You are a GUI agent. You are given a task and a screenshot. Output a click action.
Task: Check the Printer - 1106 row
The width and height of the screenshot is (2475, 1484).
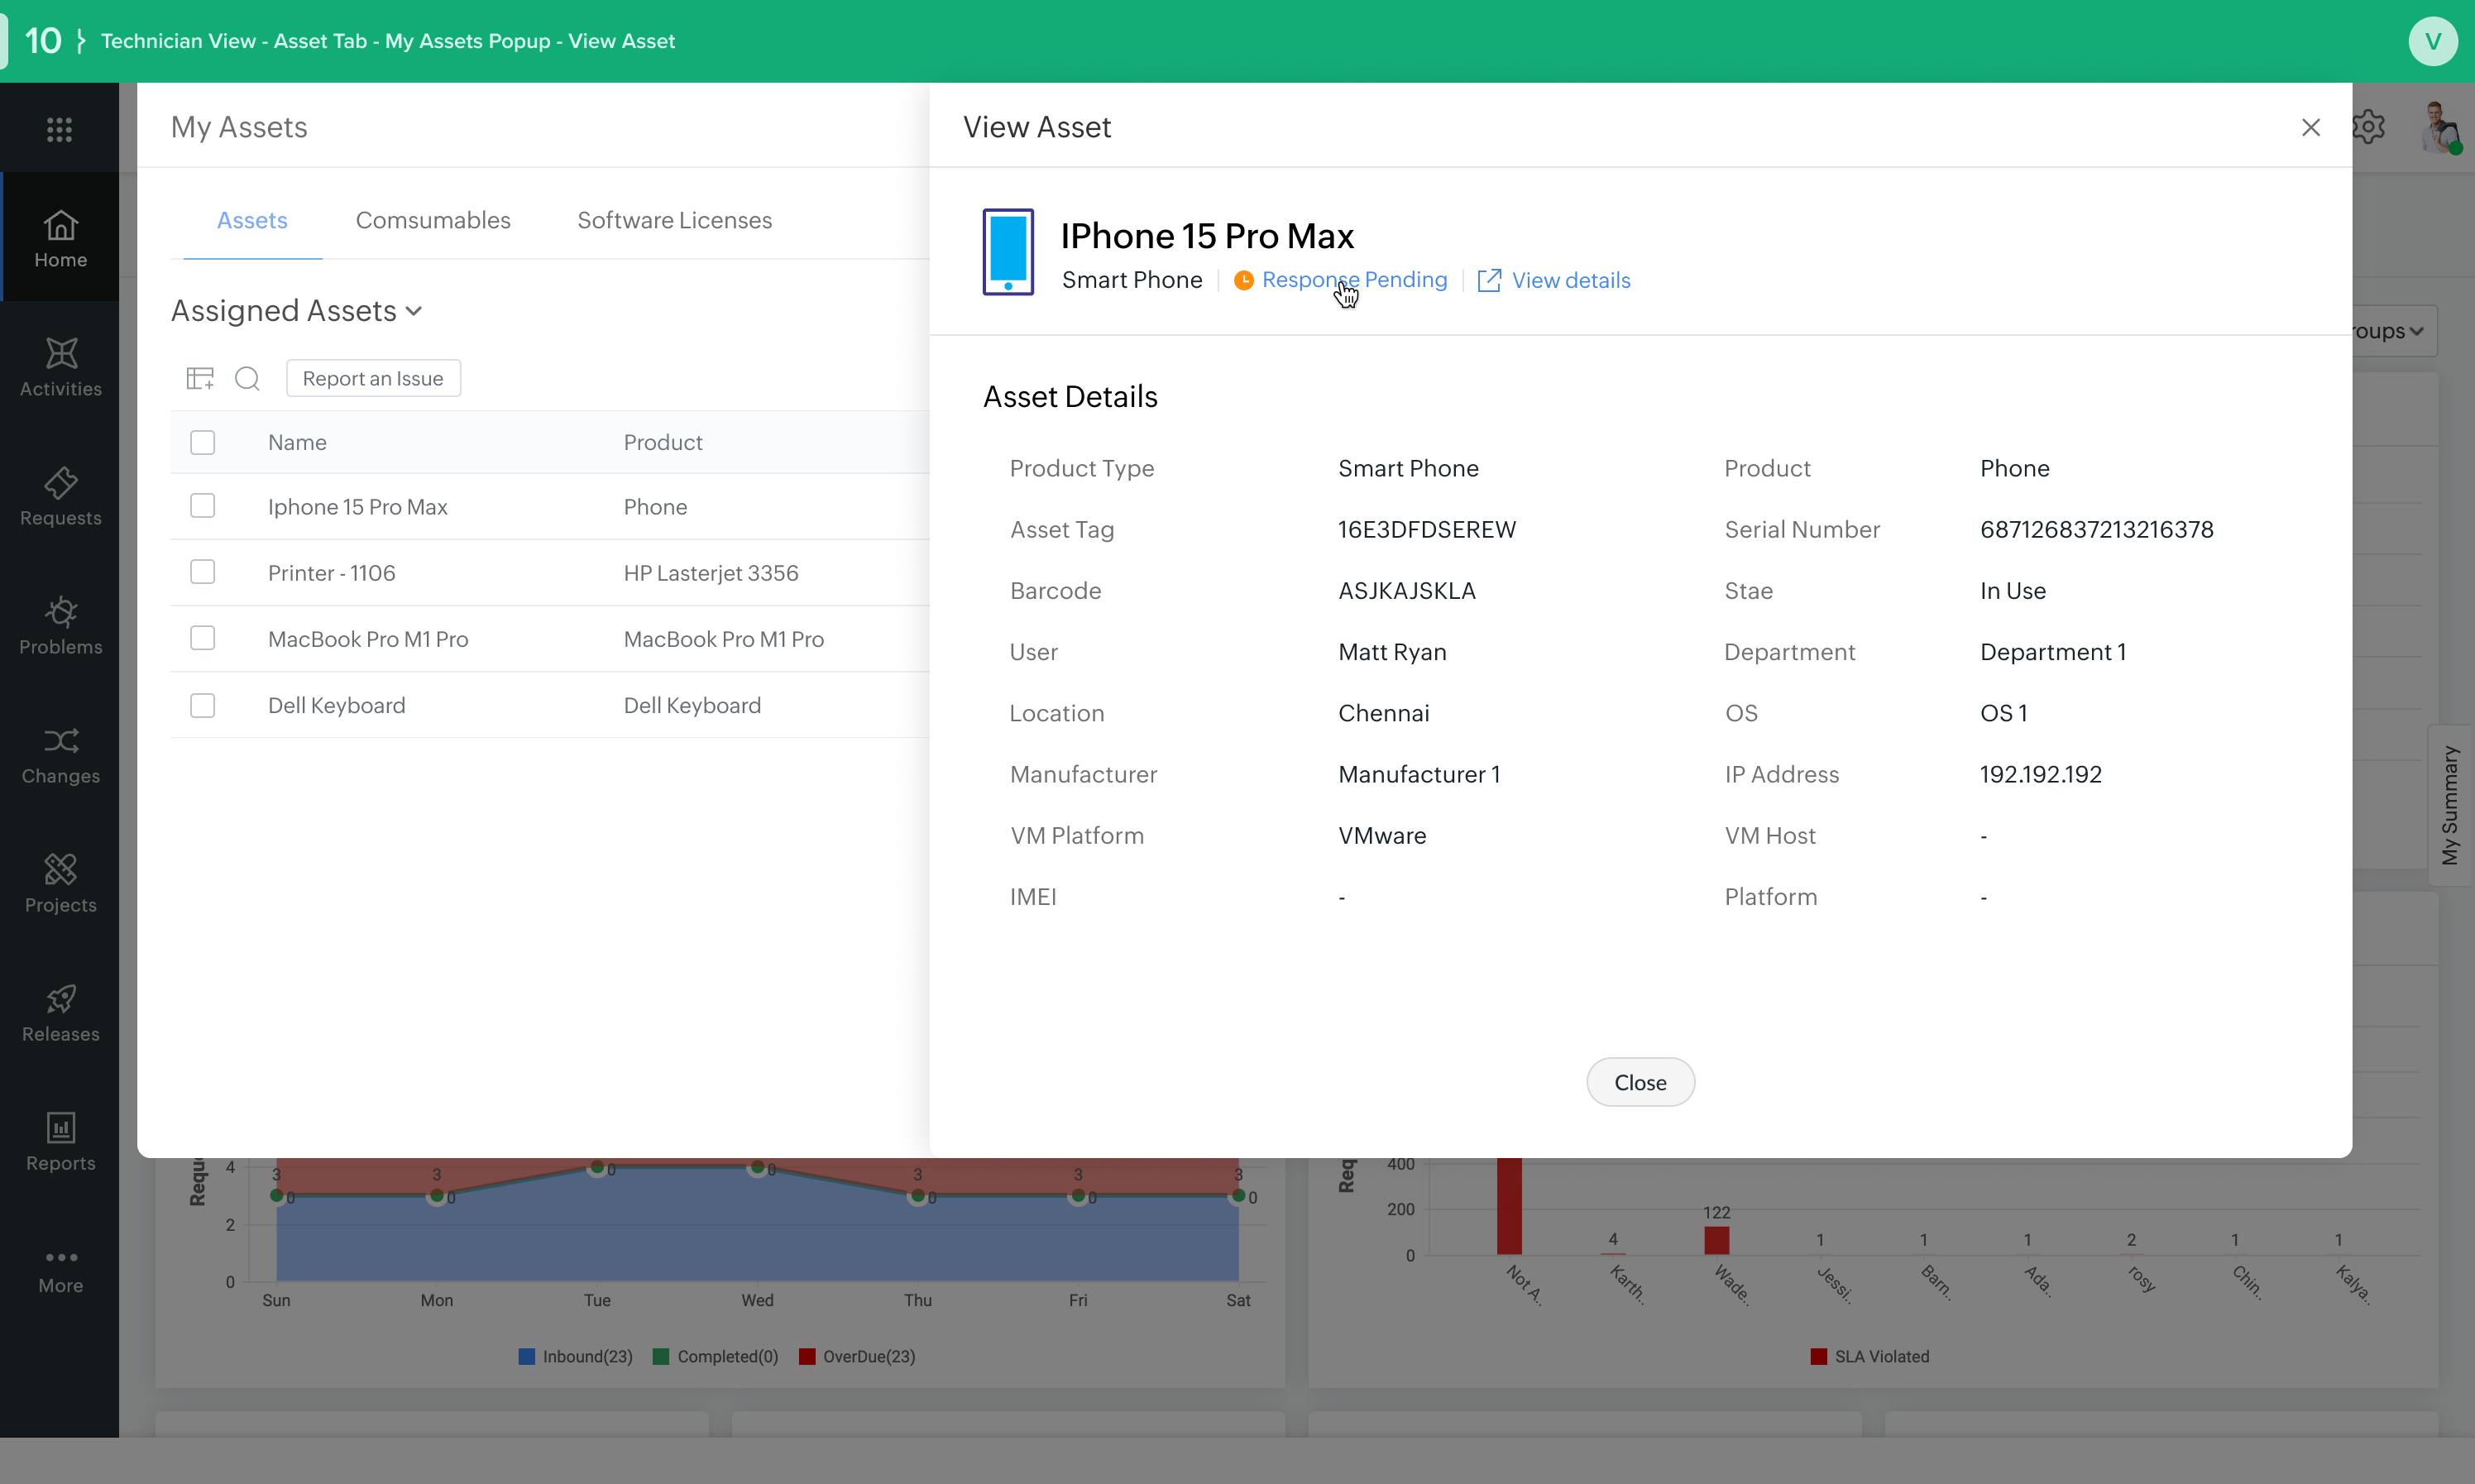click(x=202, y=572)
